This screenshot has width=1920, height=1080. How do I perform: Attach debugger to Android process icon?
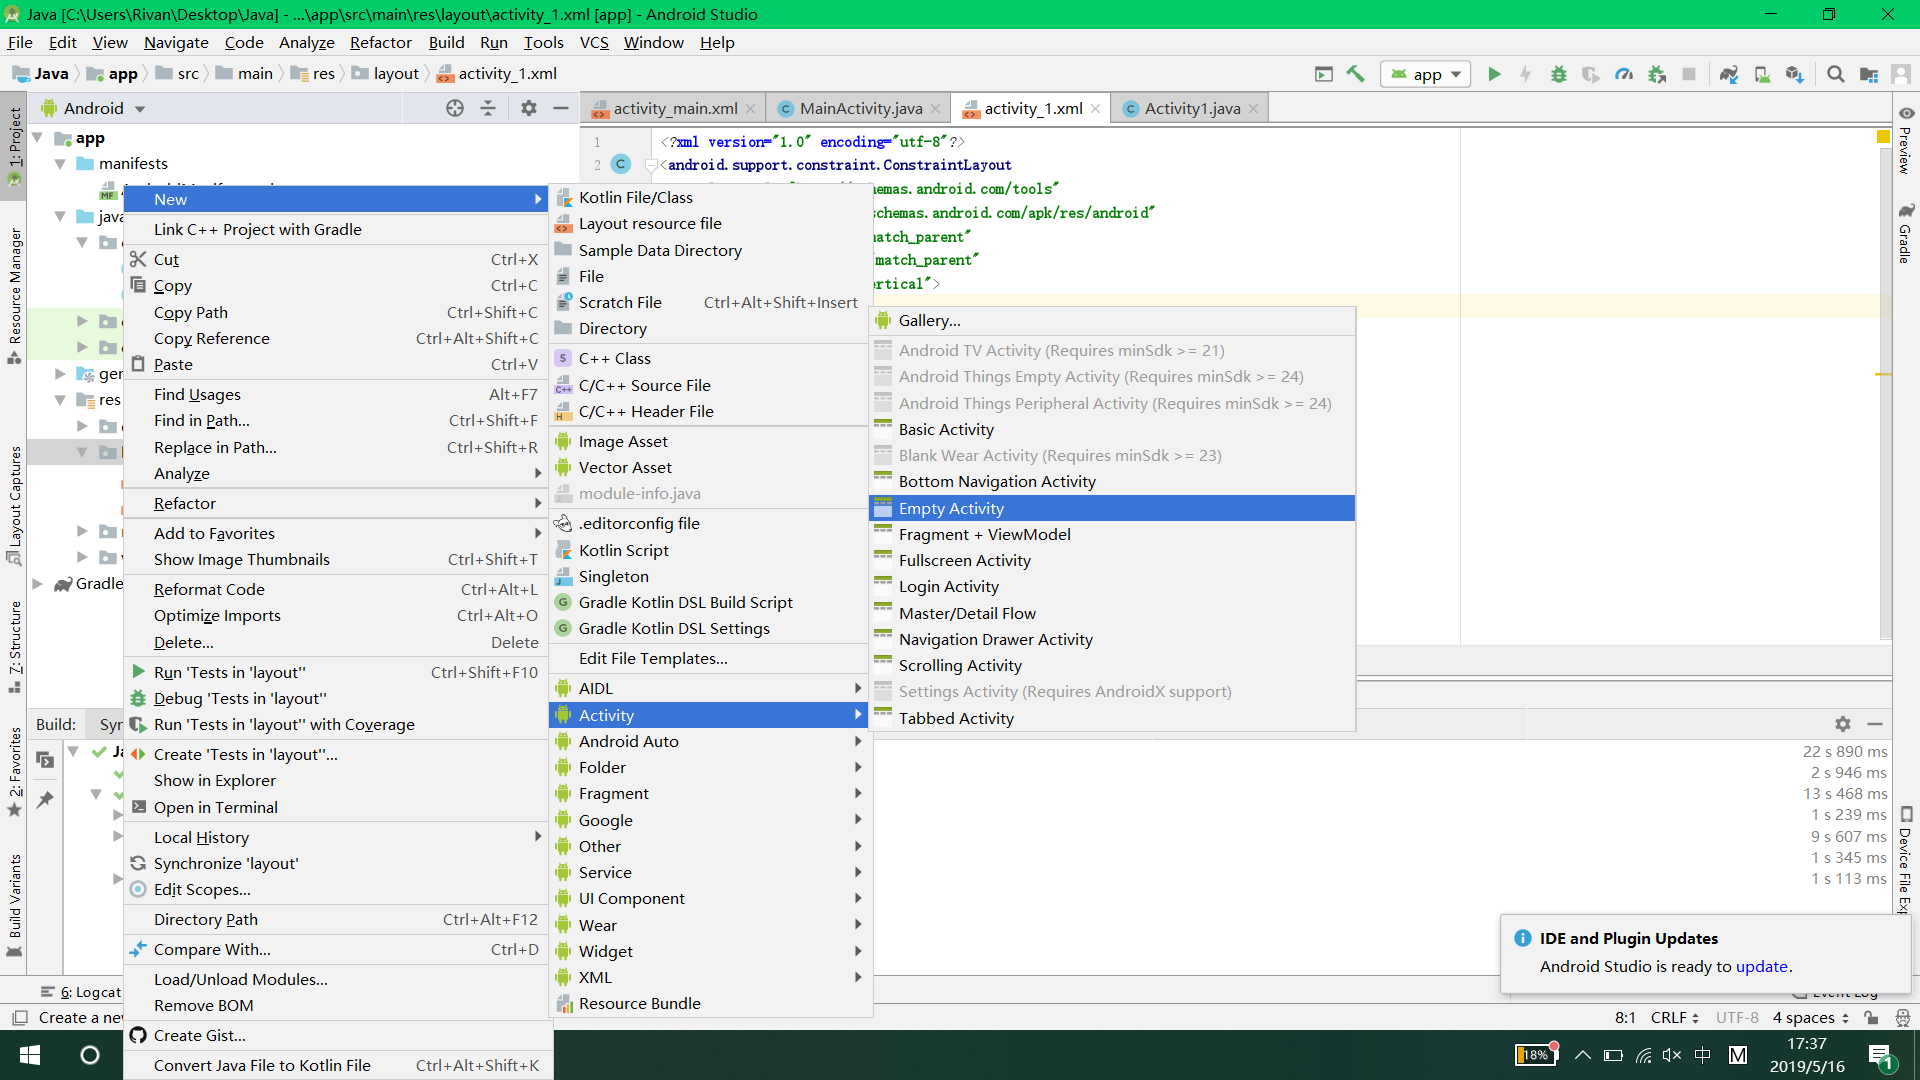coord(1657,74)
